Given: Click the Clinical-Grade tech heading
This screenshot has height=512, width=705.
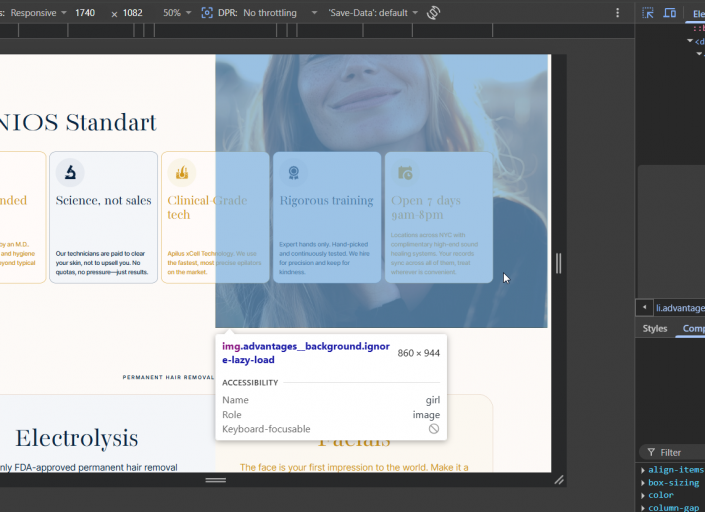Looking at the screenshot, I should click(207, 207).
